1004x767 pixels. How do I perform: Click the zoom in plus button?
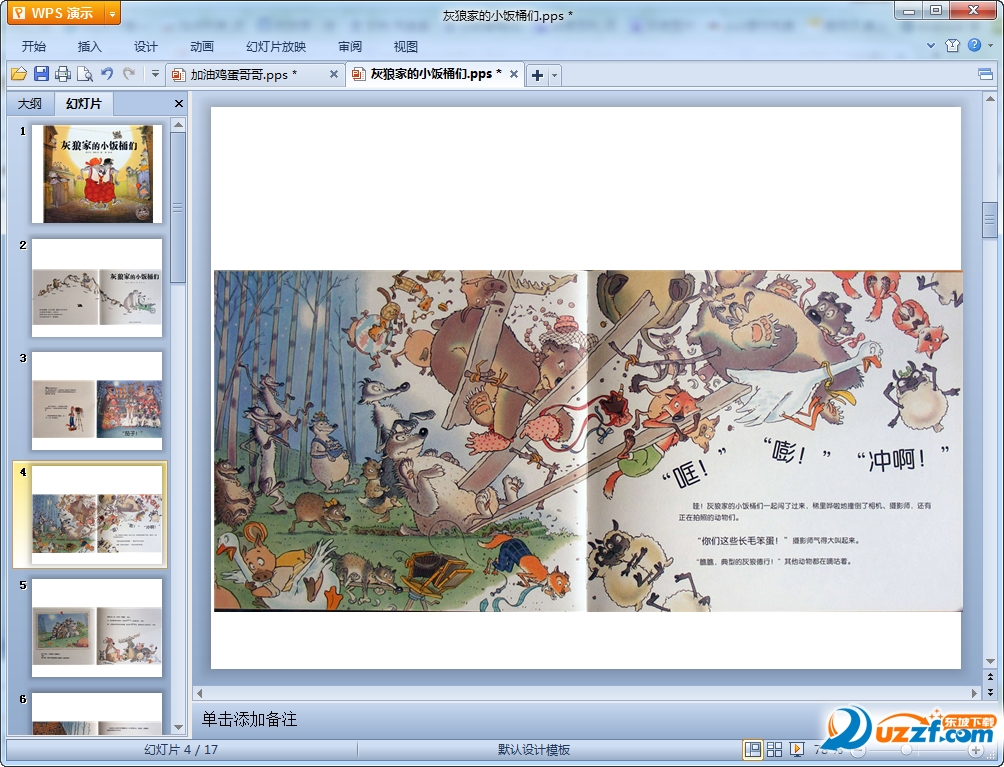tap(976, 750)
